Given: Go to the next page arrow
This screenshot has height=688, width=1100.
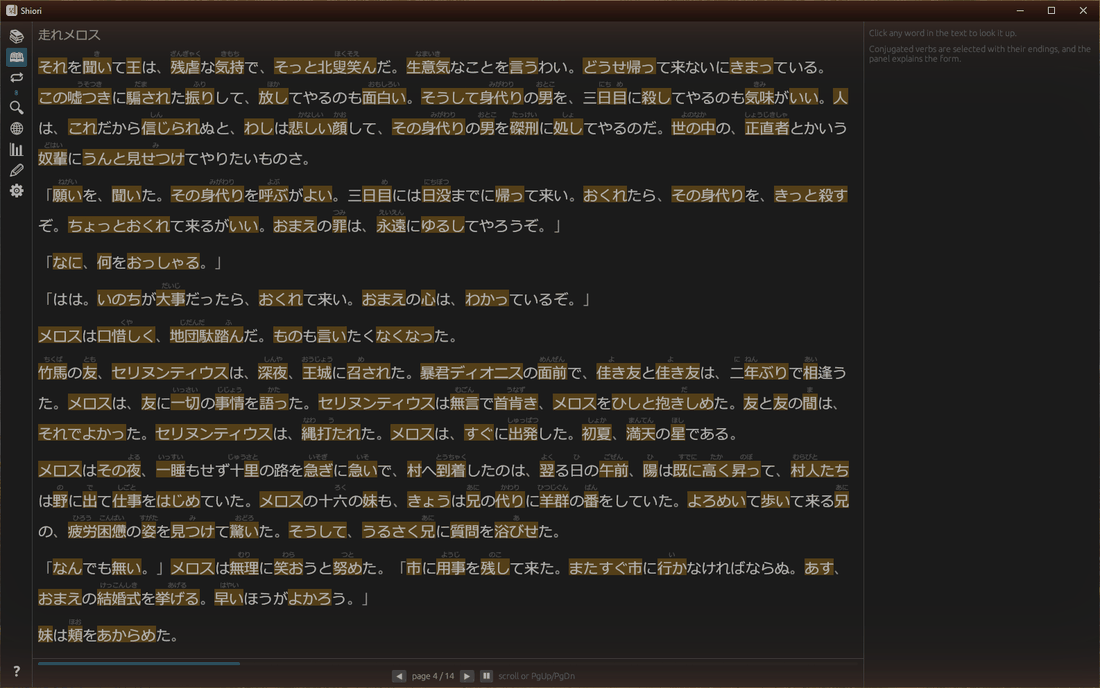Looking at the screenshot, I should coord(467,676).
